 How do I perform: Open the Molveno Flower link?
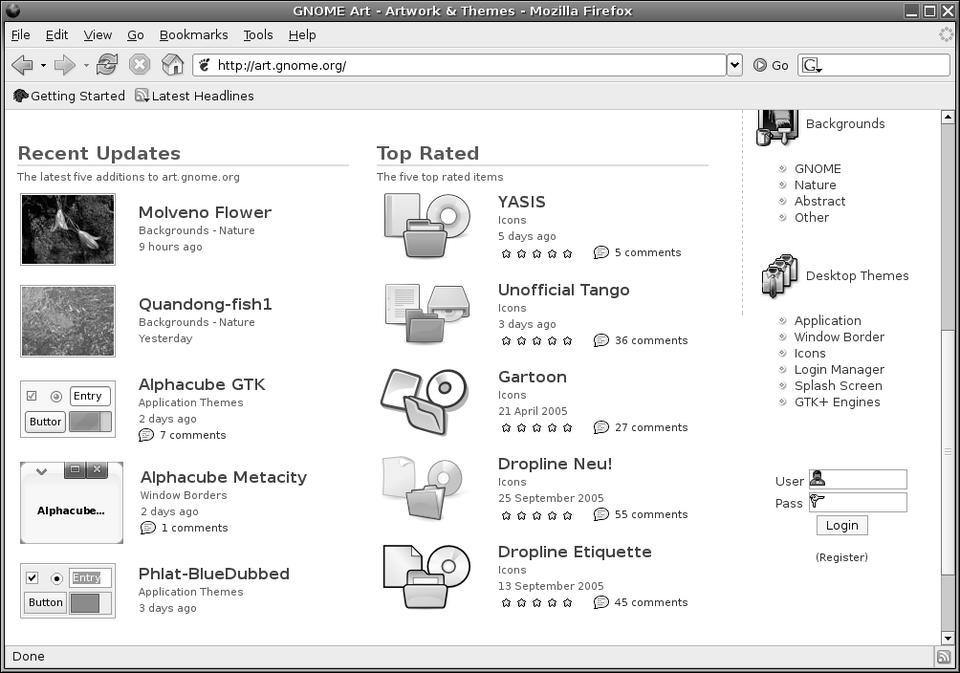(204, 212)
